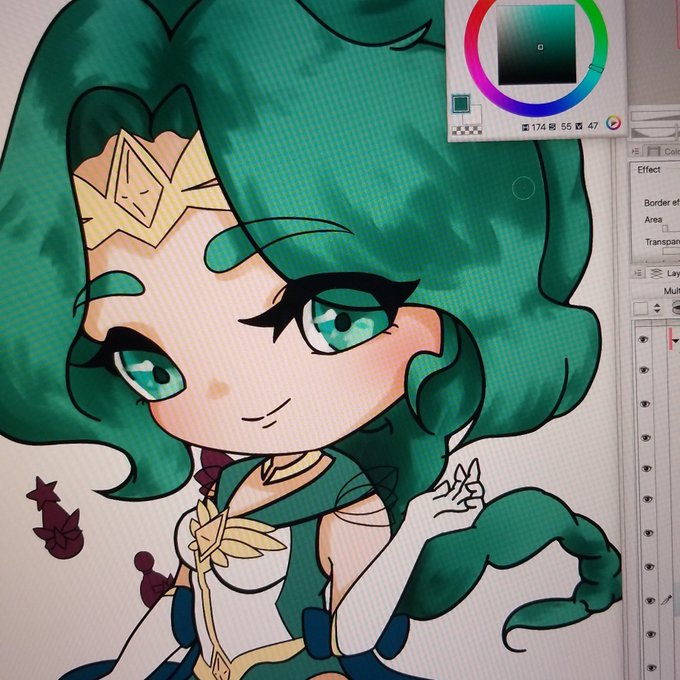Select the checkered transparent color swatch
This screenshot has height=680, width=680.
point(467,130)
